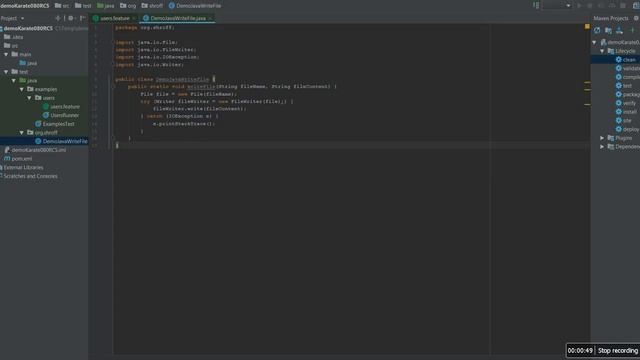The image size is (640, 360).
Task: Select the install Maven lifecycle goal
Action: 627,112
